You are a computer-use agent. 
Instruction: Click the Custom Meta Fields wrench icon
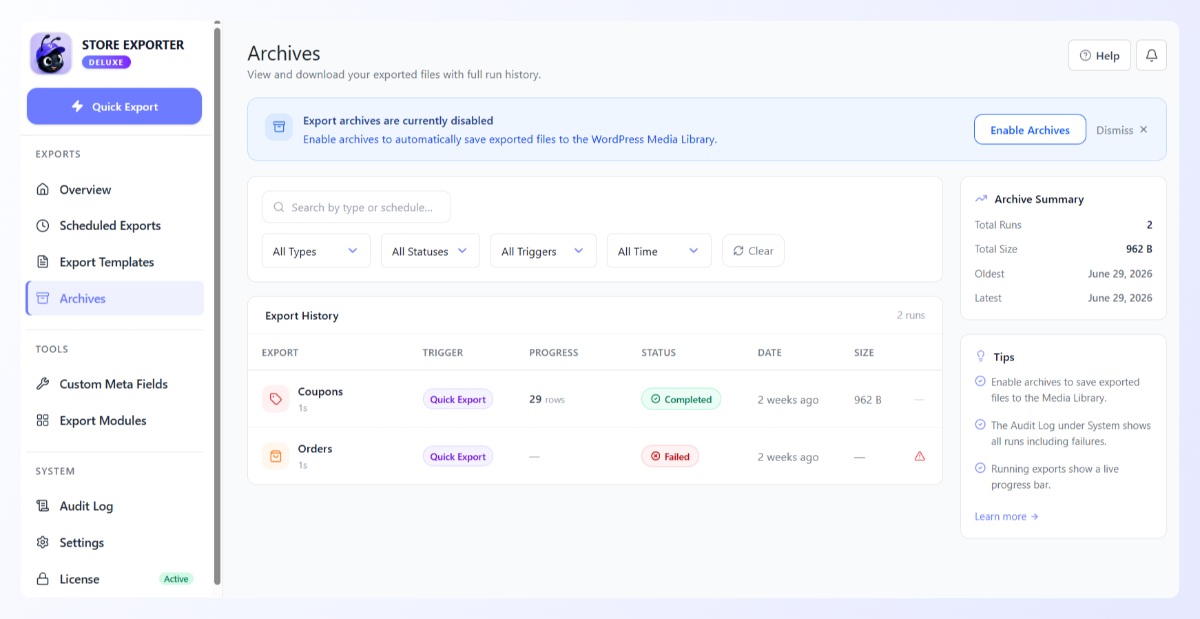coord(42,384)
